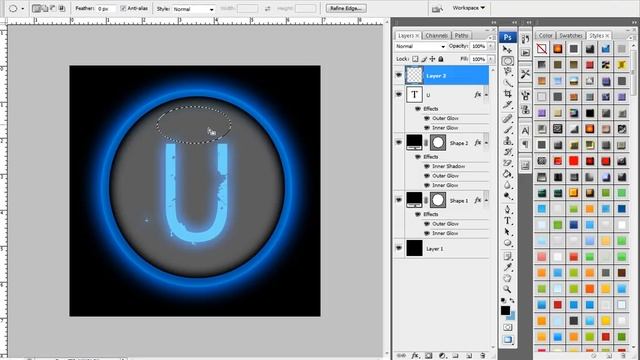This screenshot has width=640, height=360.
Task: Select the Slice tool
Action: [x=507, y=105]
